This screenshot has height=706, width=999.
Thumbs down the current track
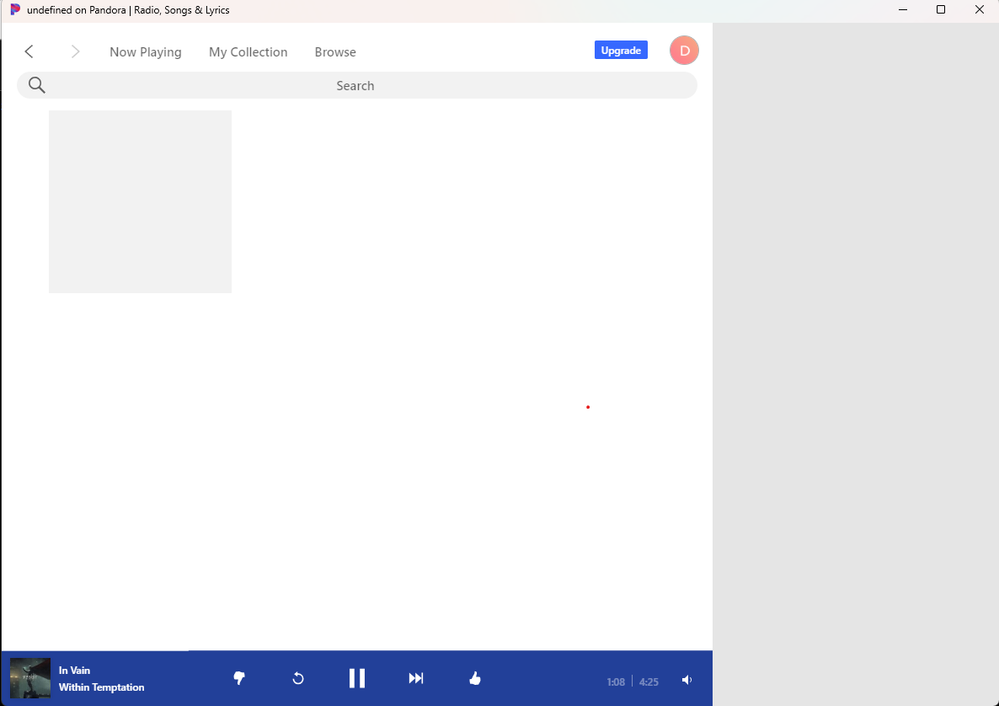239,678
